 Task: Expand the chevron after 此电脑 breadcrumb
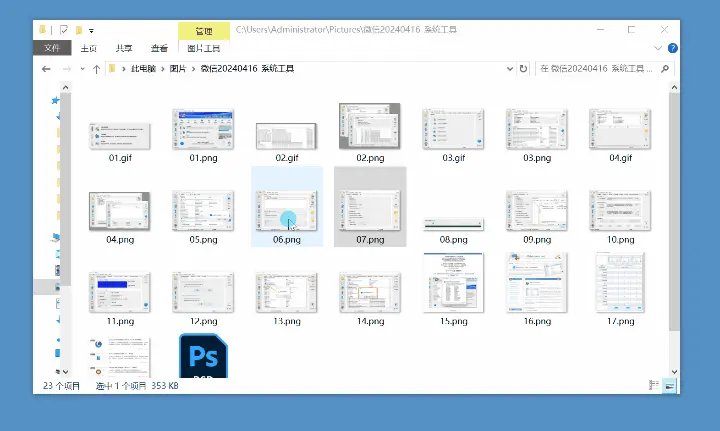163,69
